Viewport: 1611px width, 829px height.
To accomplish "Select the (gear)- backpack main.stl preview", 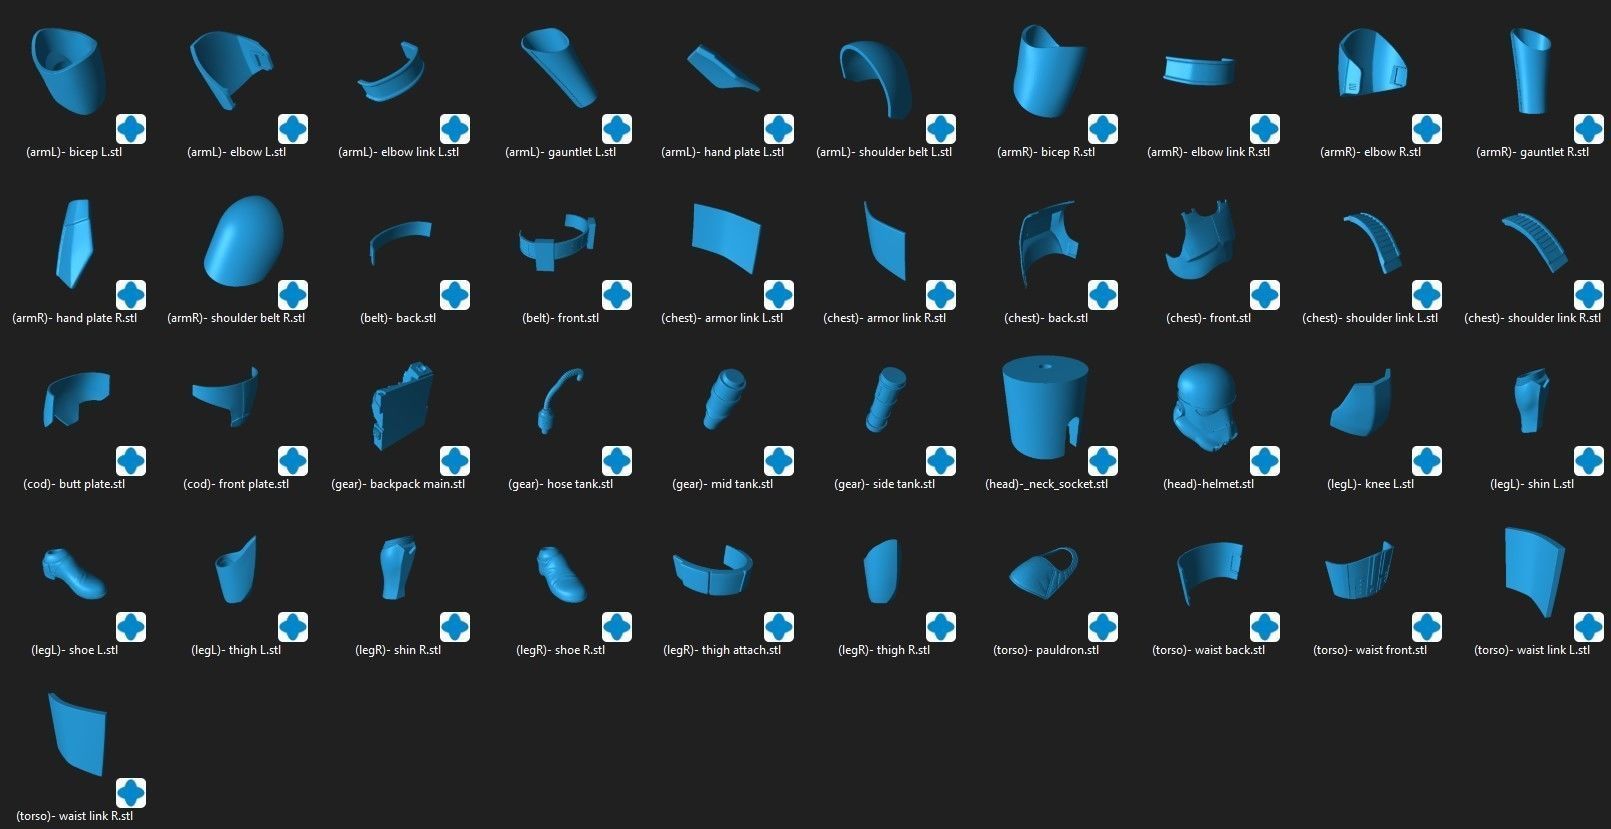I will [401, 407].
